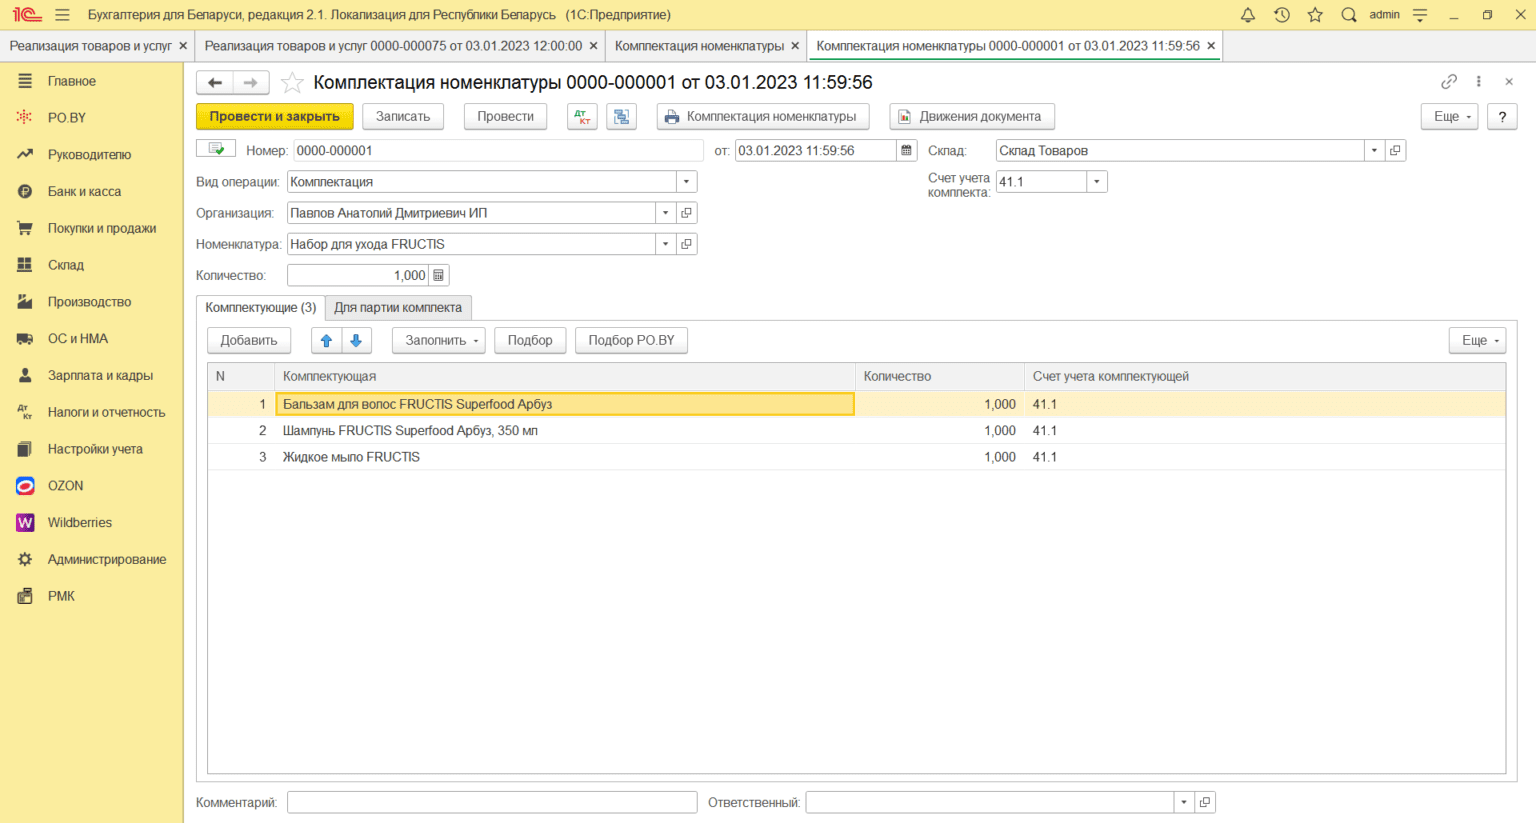Expand the Склад dropdown list
The image size is (1536, 823).
point(1374,151)
